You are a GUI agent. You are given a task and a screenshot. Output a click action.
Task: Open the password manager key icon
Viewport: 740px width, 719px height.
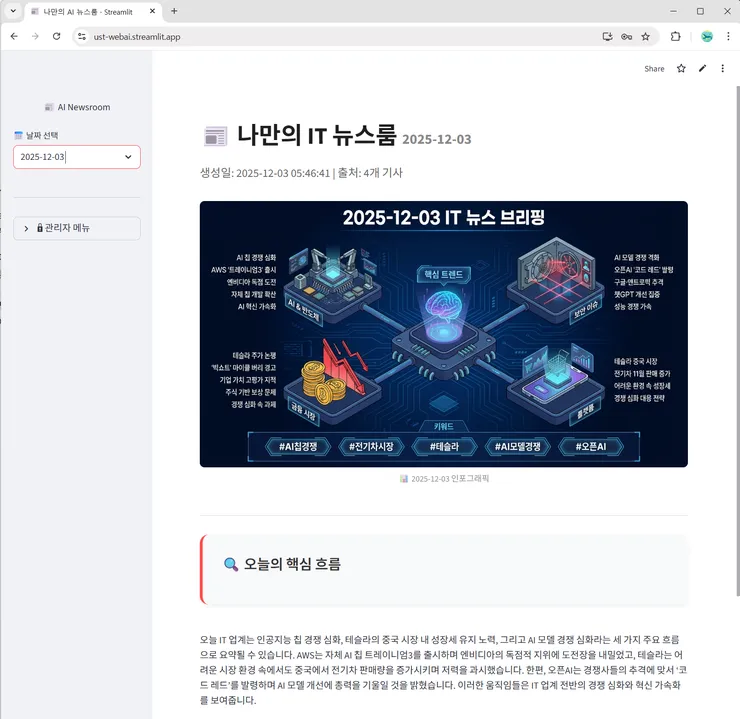coord(626,36)
